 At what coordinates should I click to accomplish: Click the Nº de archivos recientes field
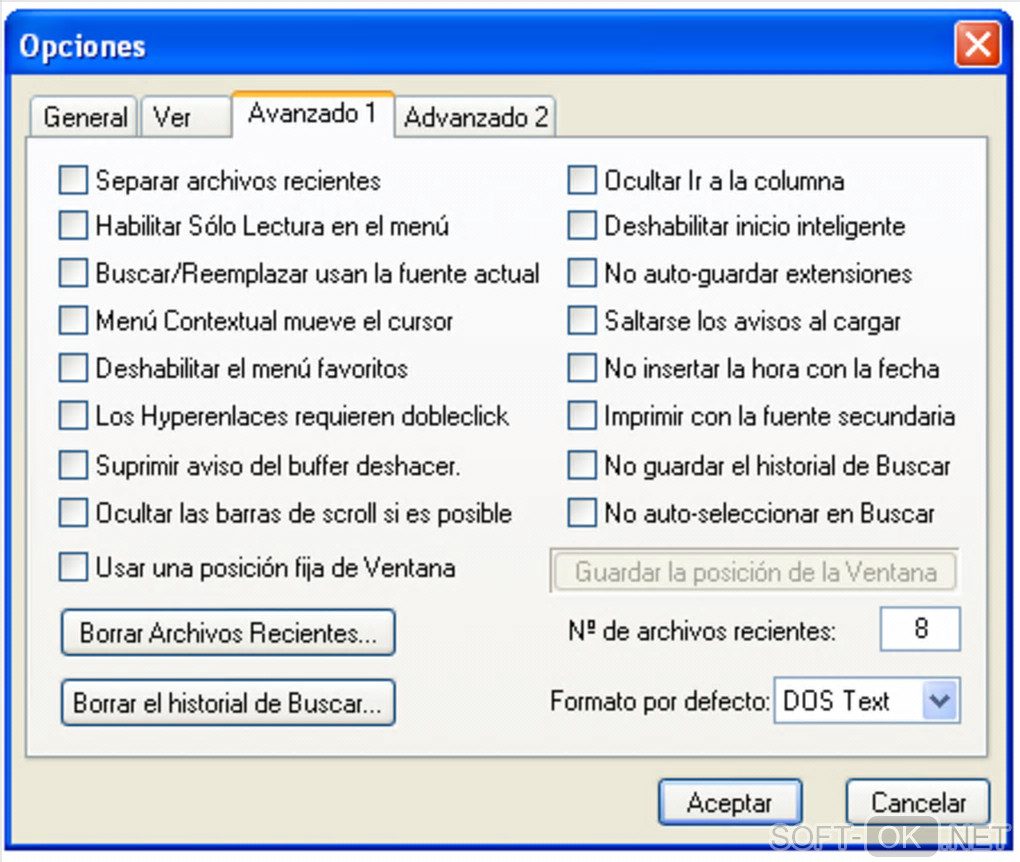920,630
